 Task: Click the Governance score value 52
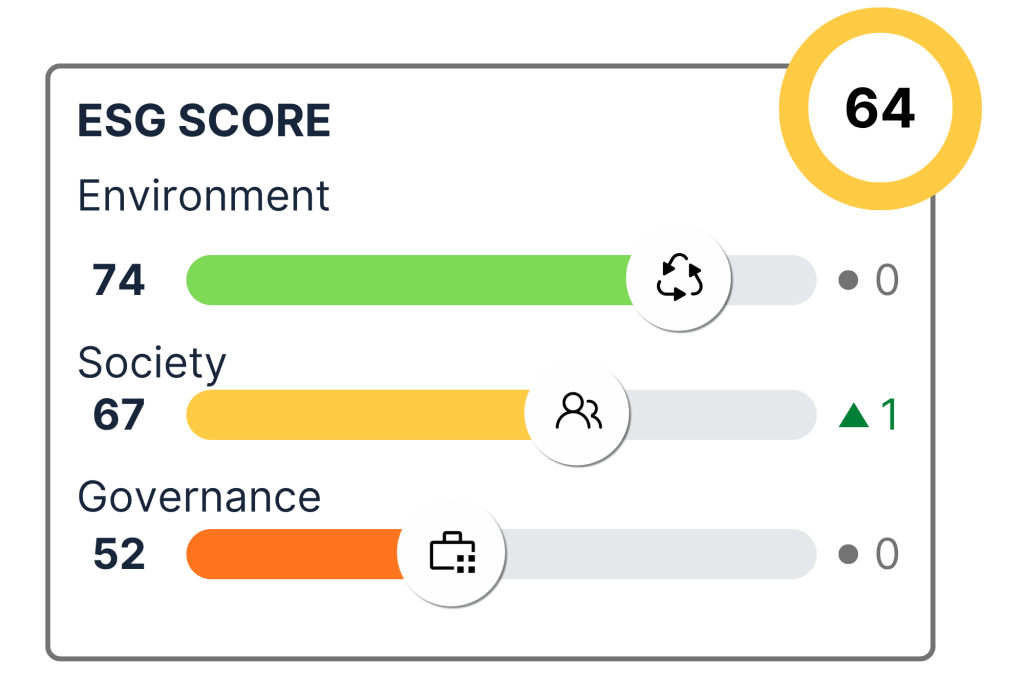pos(119,554)
